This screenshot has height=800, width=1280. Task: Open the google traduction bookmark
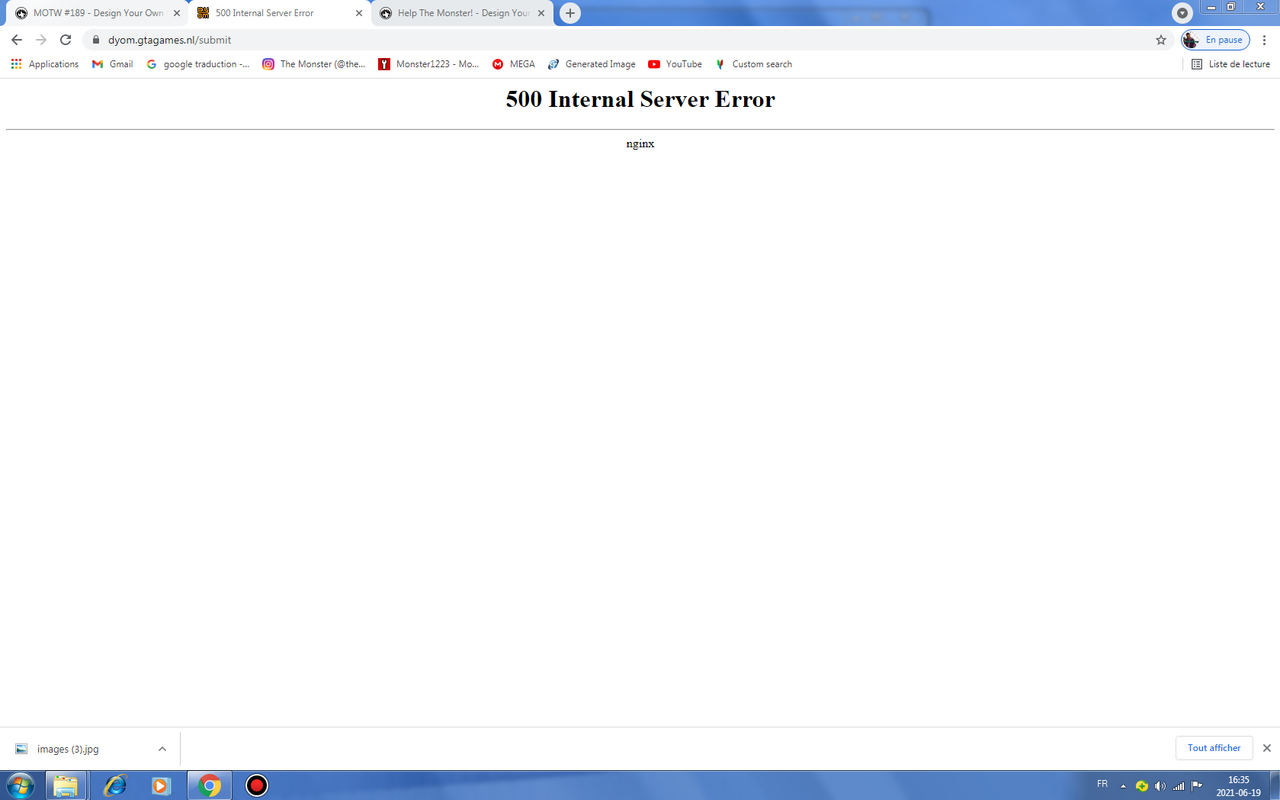198,64
